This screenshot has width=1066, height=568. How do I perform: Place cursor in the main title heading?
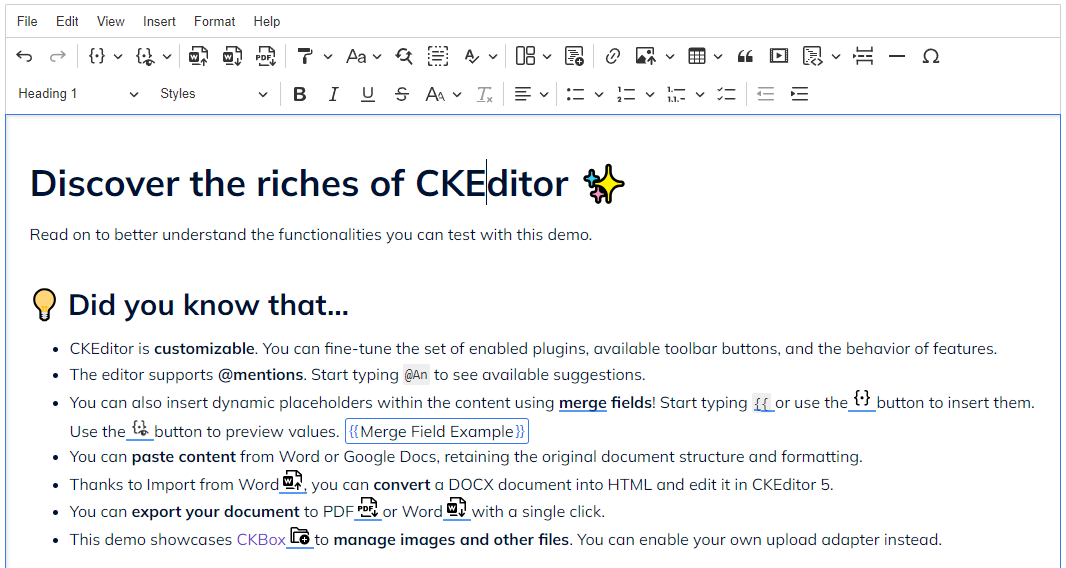click(x=299, y=184)
